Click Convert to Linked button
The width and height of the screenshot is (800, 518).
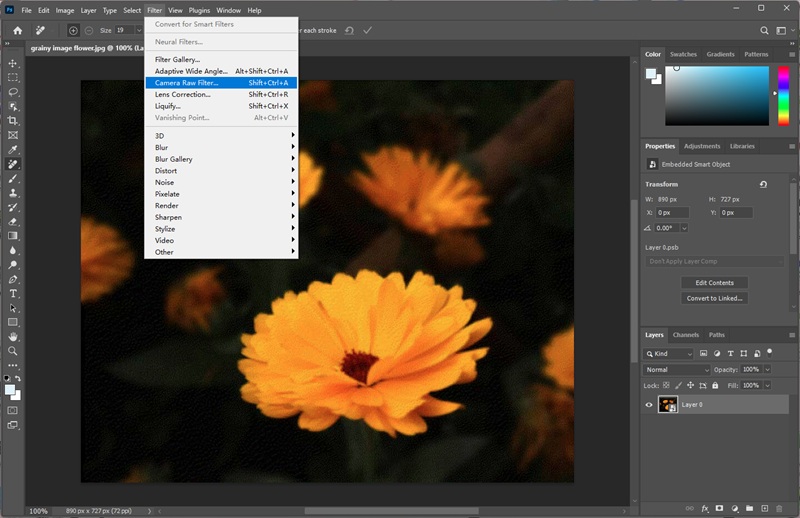tap(714, 298)
